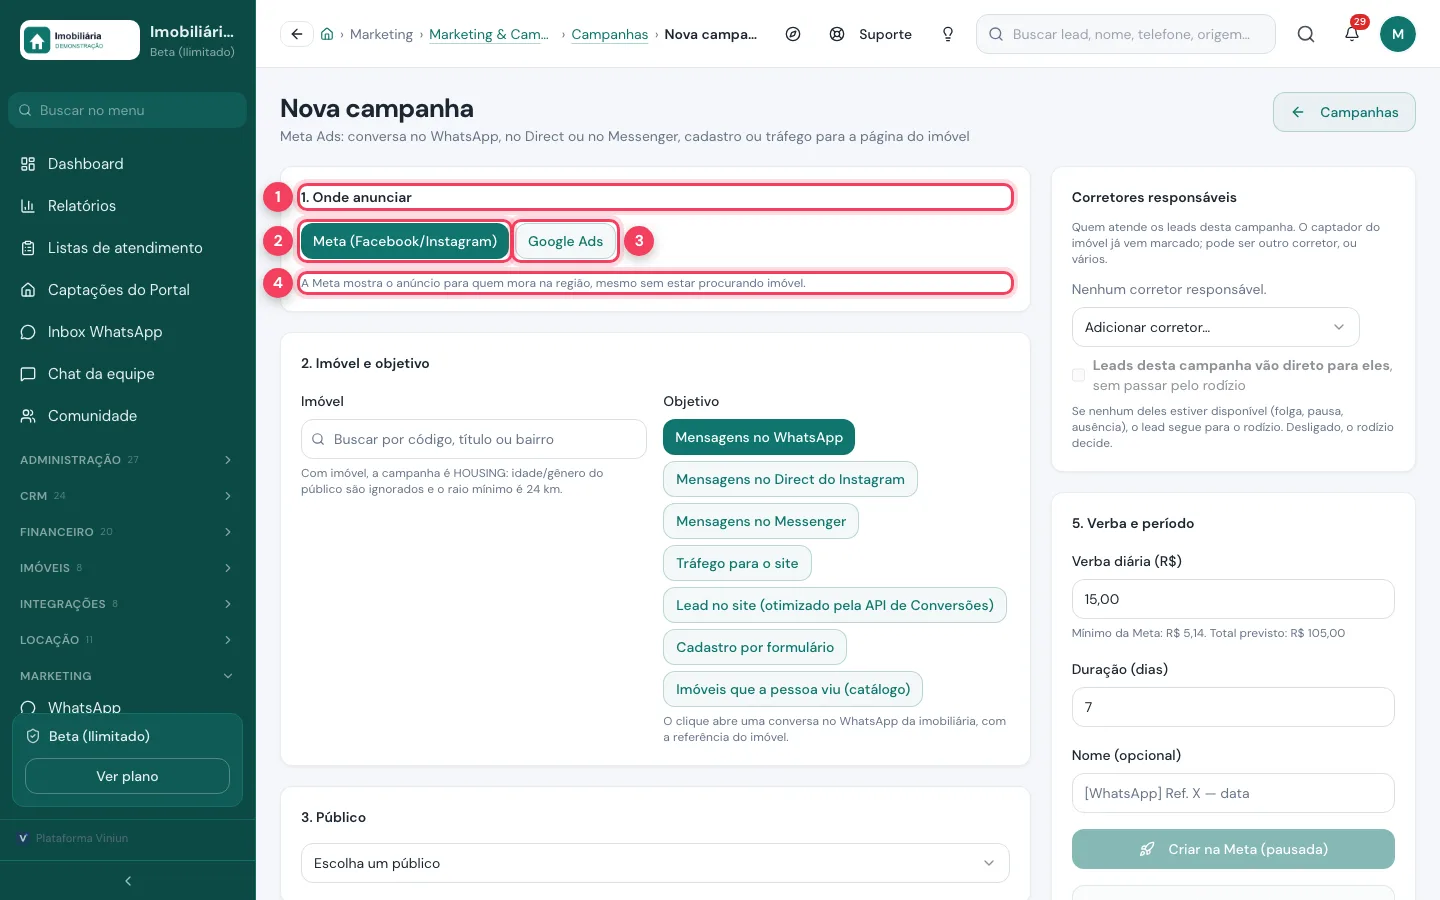Open Inbox WhatsApp in the sidebar
The image size is (1440, 900).
point(127,332)
